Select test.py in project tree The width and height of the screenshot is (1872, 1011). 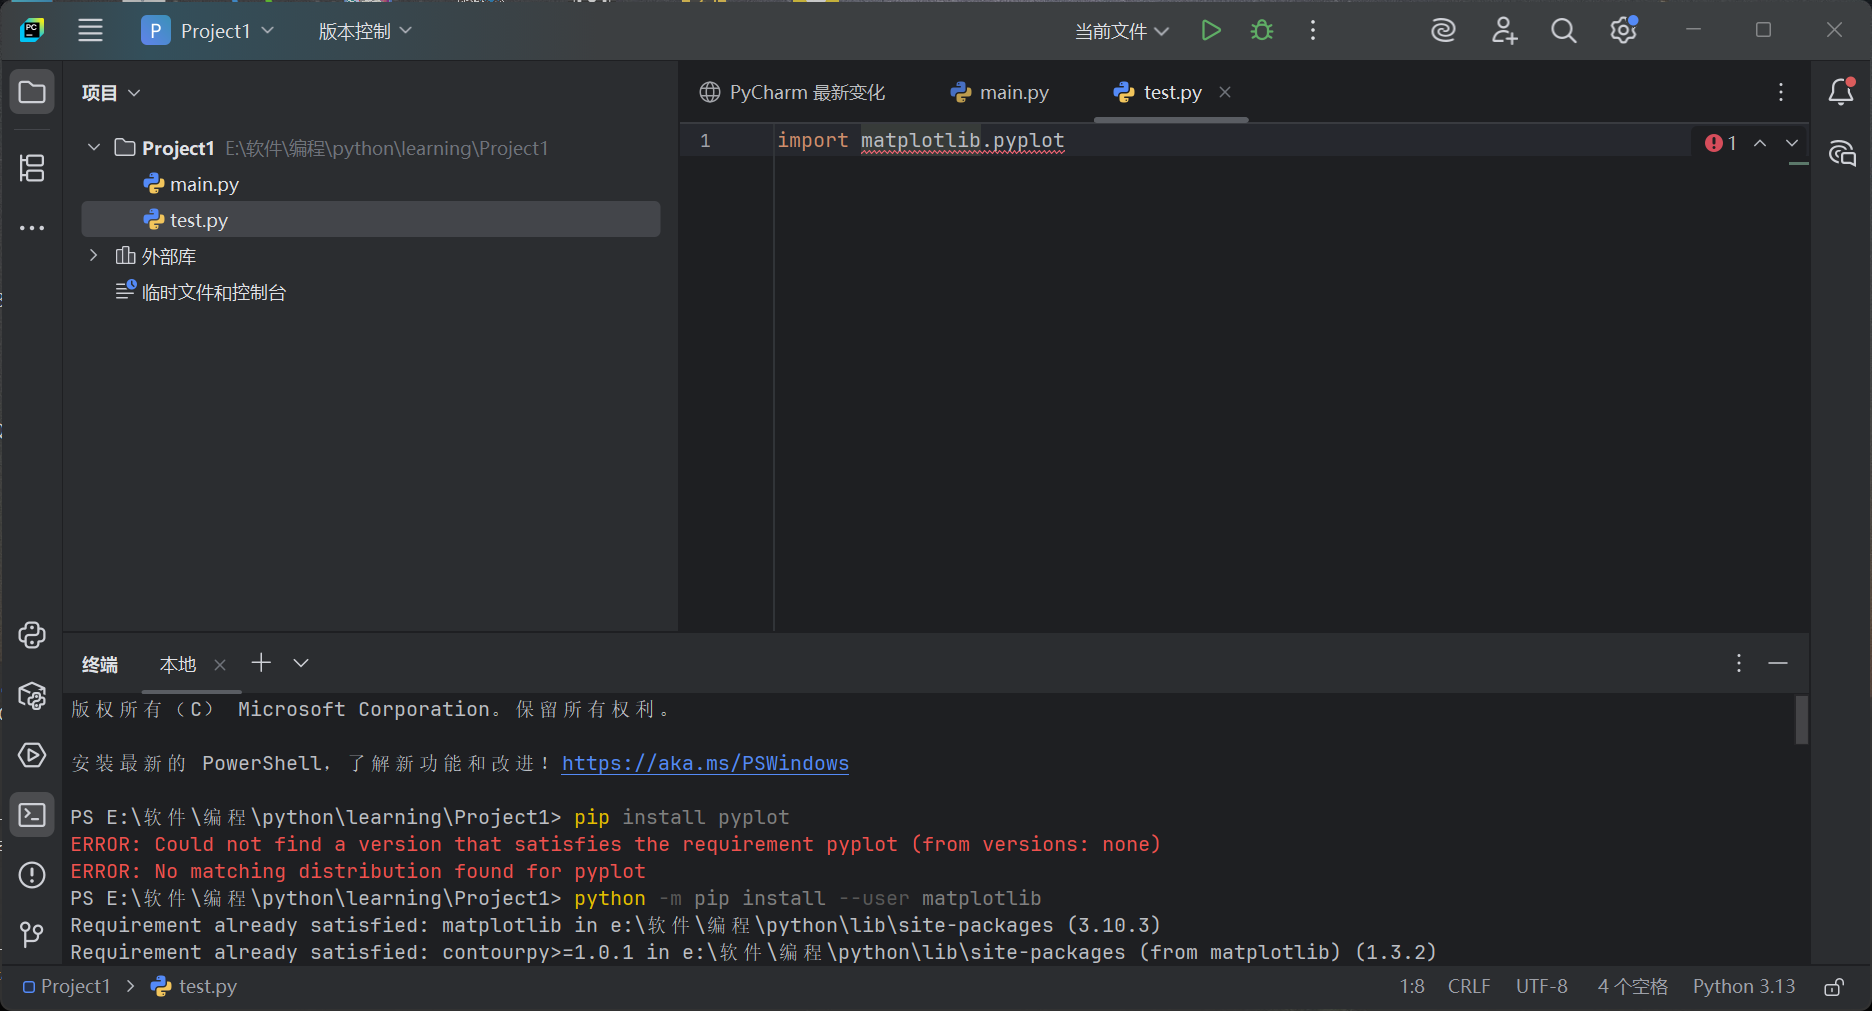pyautogui.click(x=371, y=220)
